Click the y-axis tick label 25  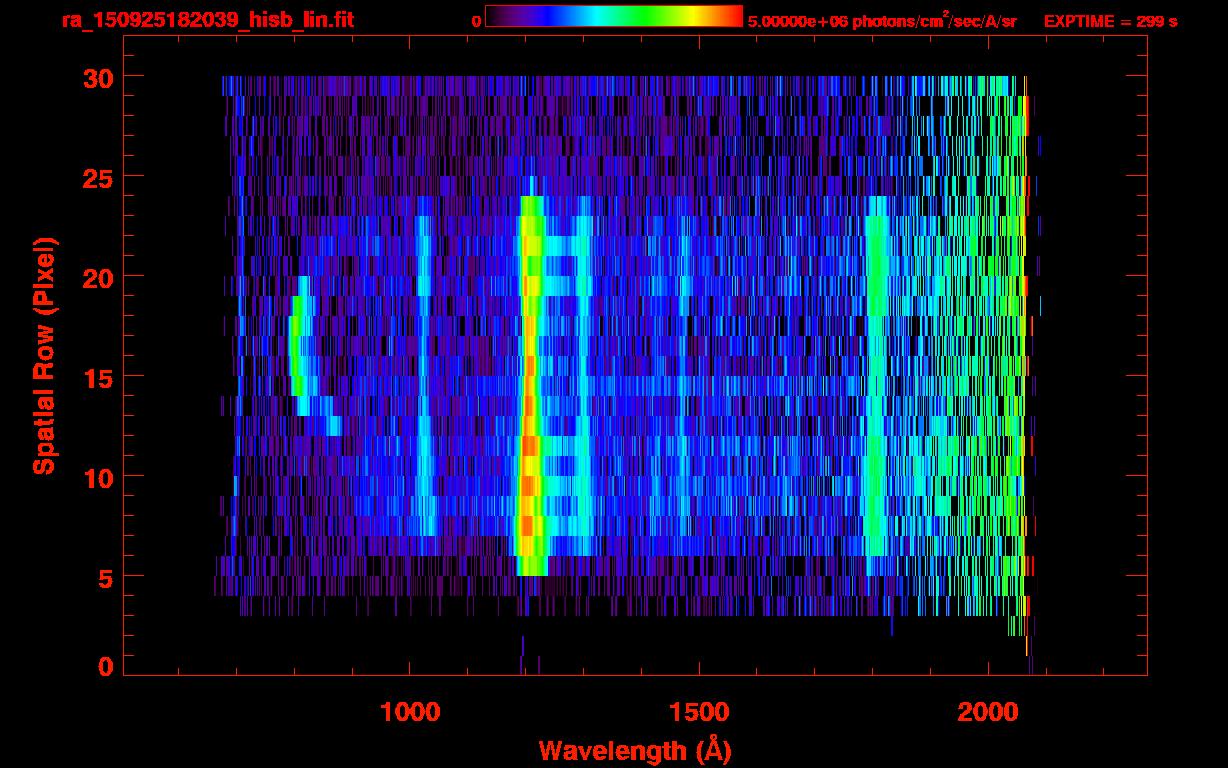(98, 177)
